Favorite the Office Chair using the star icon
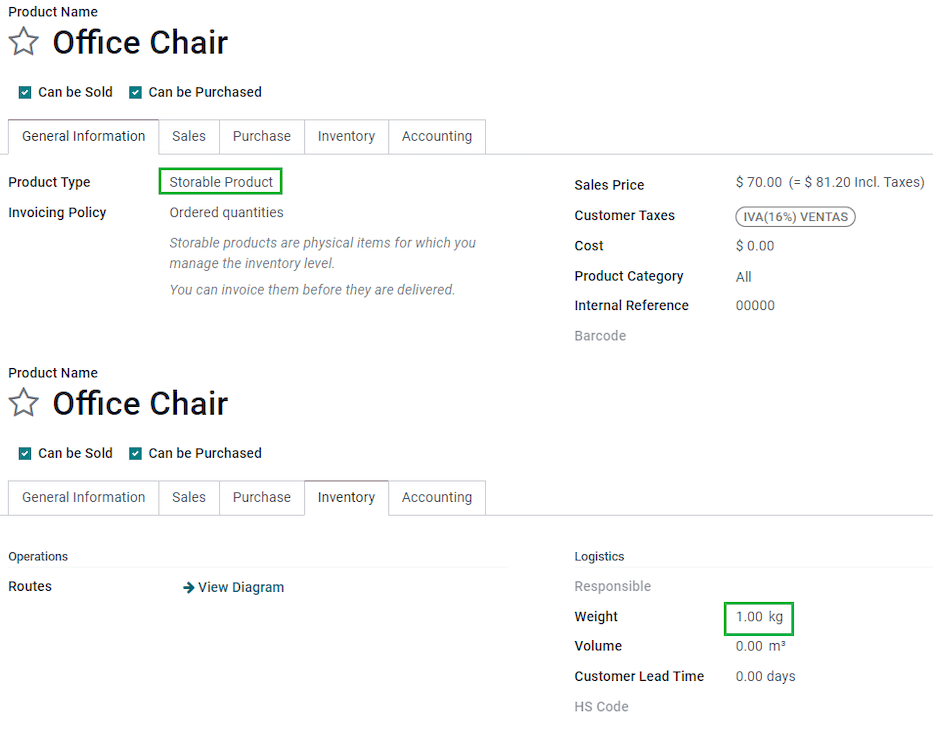Screen dimensions: 933x730 pyautogui.click(x=23, y=42)
